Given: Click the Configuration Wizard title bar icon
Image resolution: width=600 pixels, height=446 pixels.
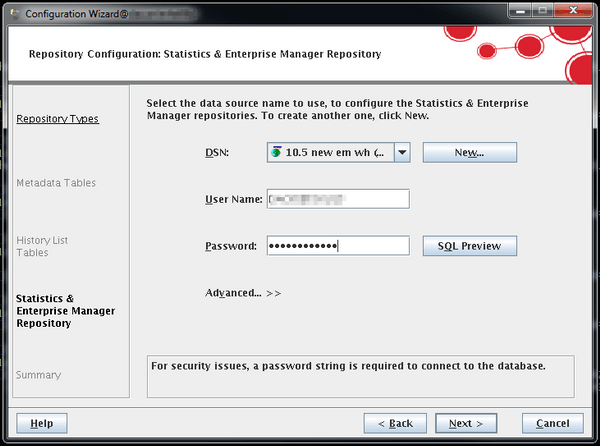Looking at the screenshot, I should 14,11.
